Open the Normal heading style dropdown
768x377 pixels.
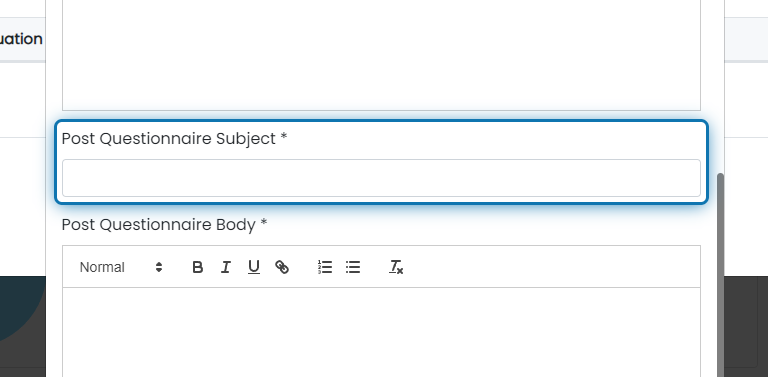(x=121, y=267)
